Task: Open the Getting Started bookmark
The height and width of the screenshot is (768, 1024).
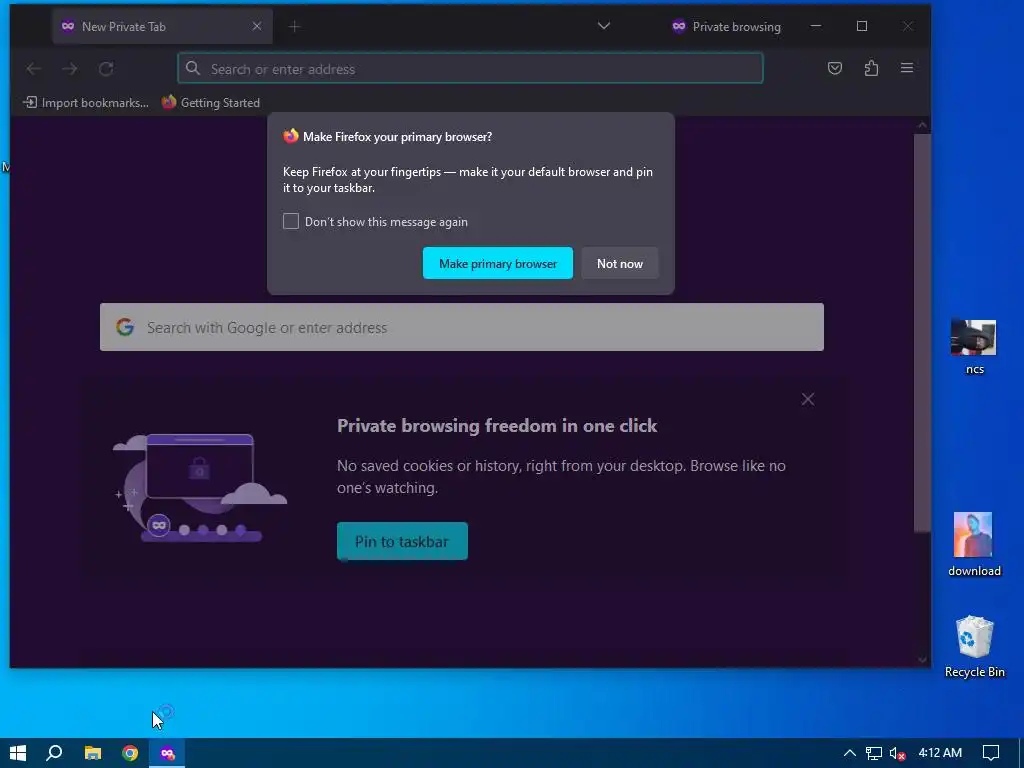Action: tap(210, 103)
